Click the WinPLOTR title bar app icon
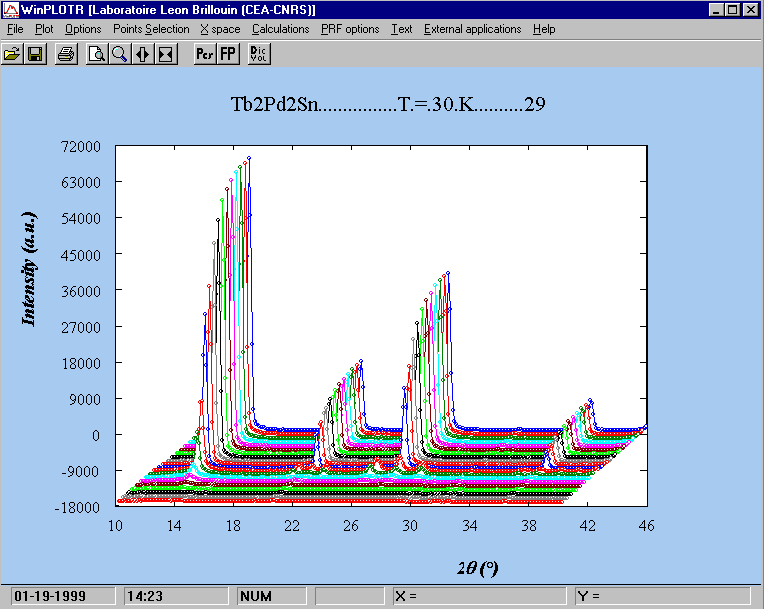This screenshot has height=609, width=764. click(10, 10)
